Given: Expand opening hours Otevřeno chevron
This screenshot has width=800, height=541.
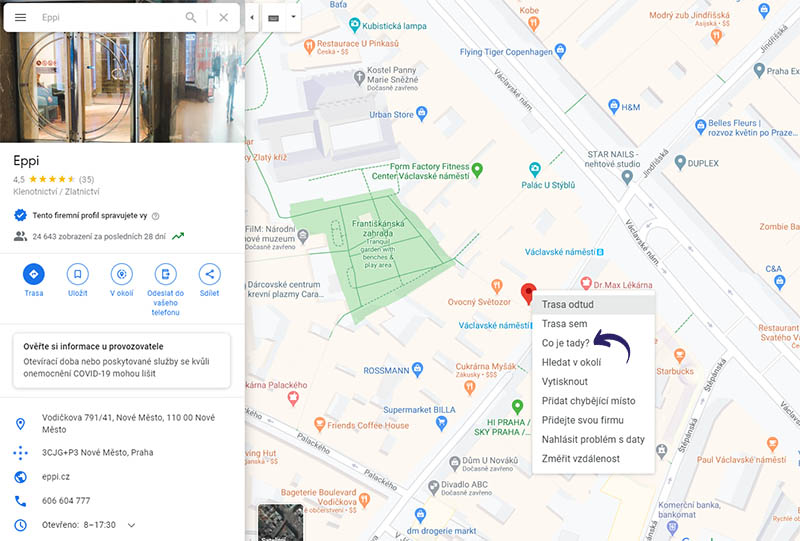Looking at the screenshot, I should (131, 525).
